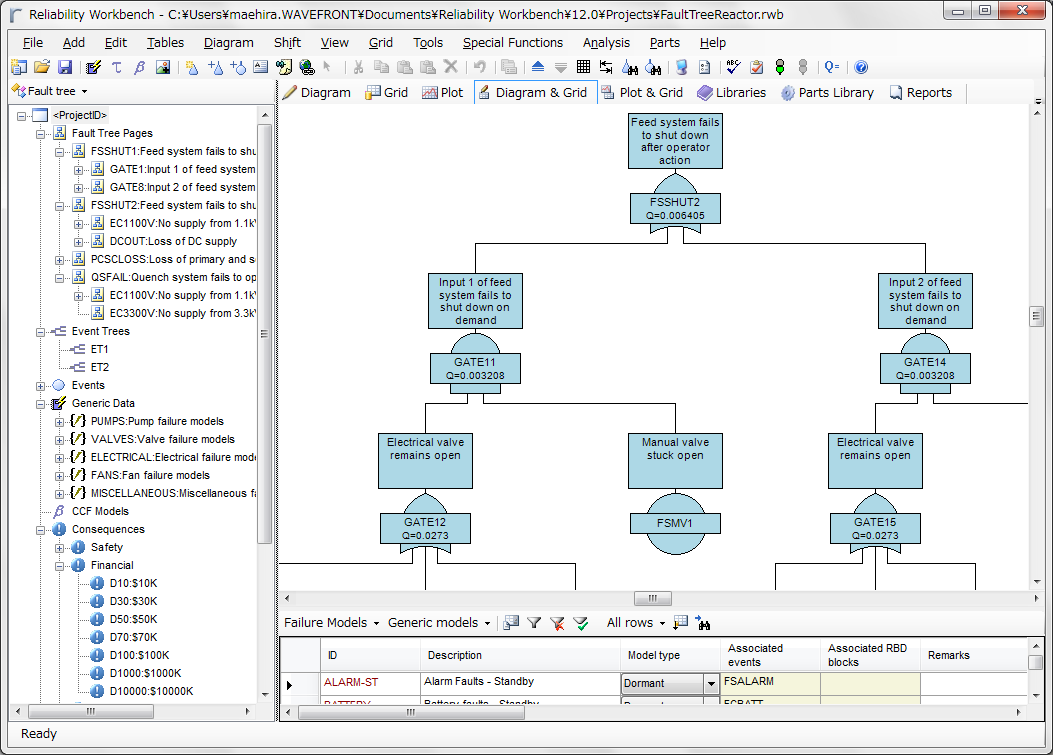Collapse the Financial consequences node
The height and width of the screenshot is (755, 1053).
click(x=60, y=566)
